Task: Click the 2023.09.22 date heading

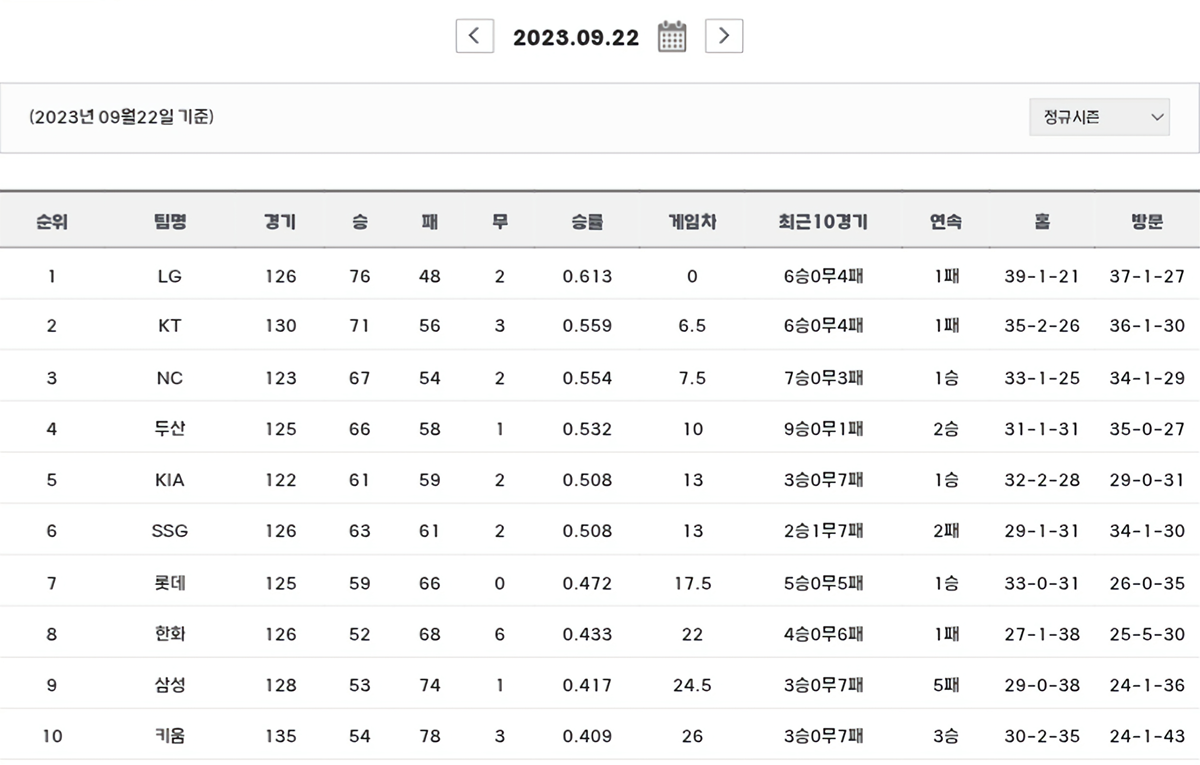Action: pyautogui.click(x=576, y=38)
